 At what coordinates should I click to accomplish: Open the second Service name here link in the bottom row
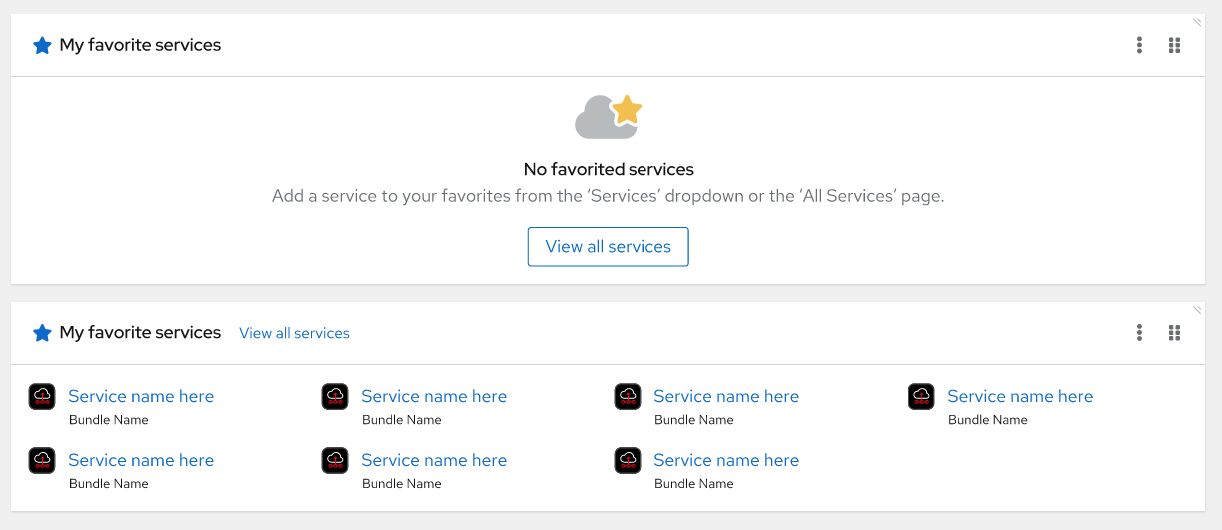tap(434, 460)
